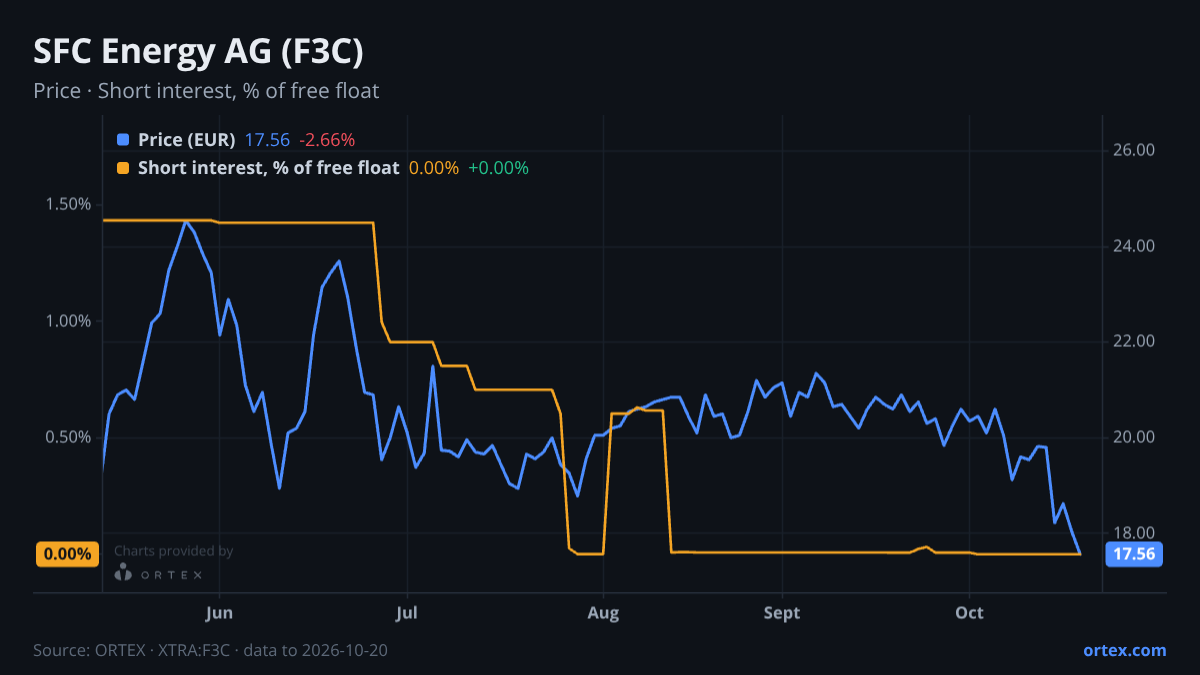The image size is (1200, 675).
Task: Open the ortex.com link
Action: [x=1125, y=650]
